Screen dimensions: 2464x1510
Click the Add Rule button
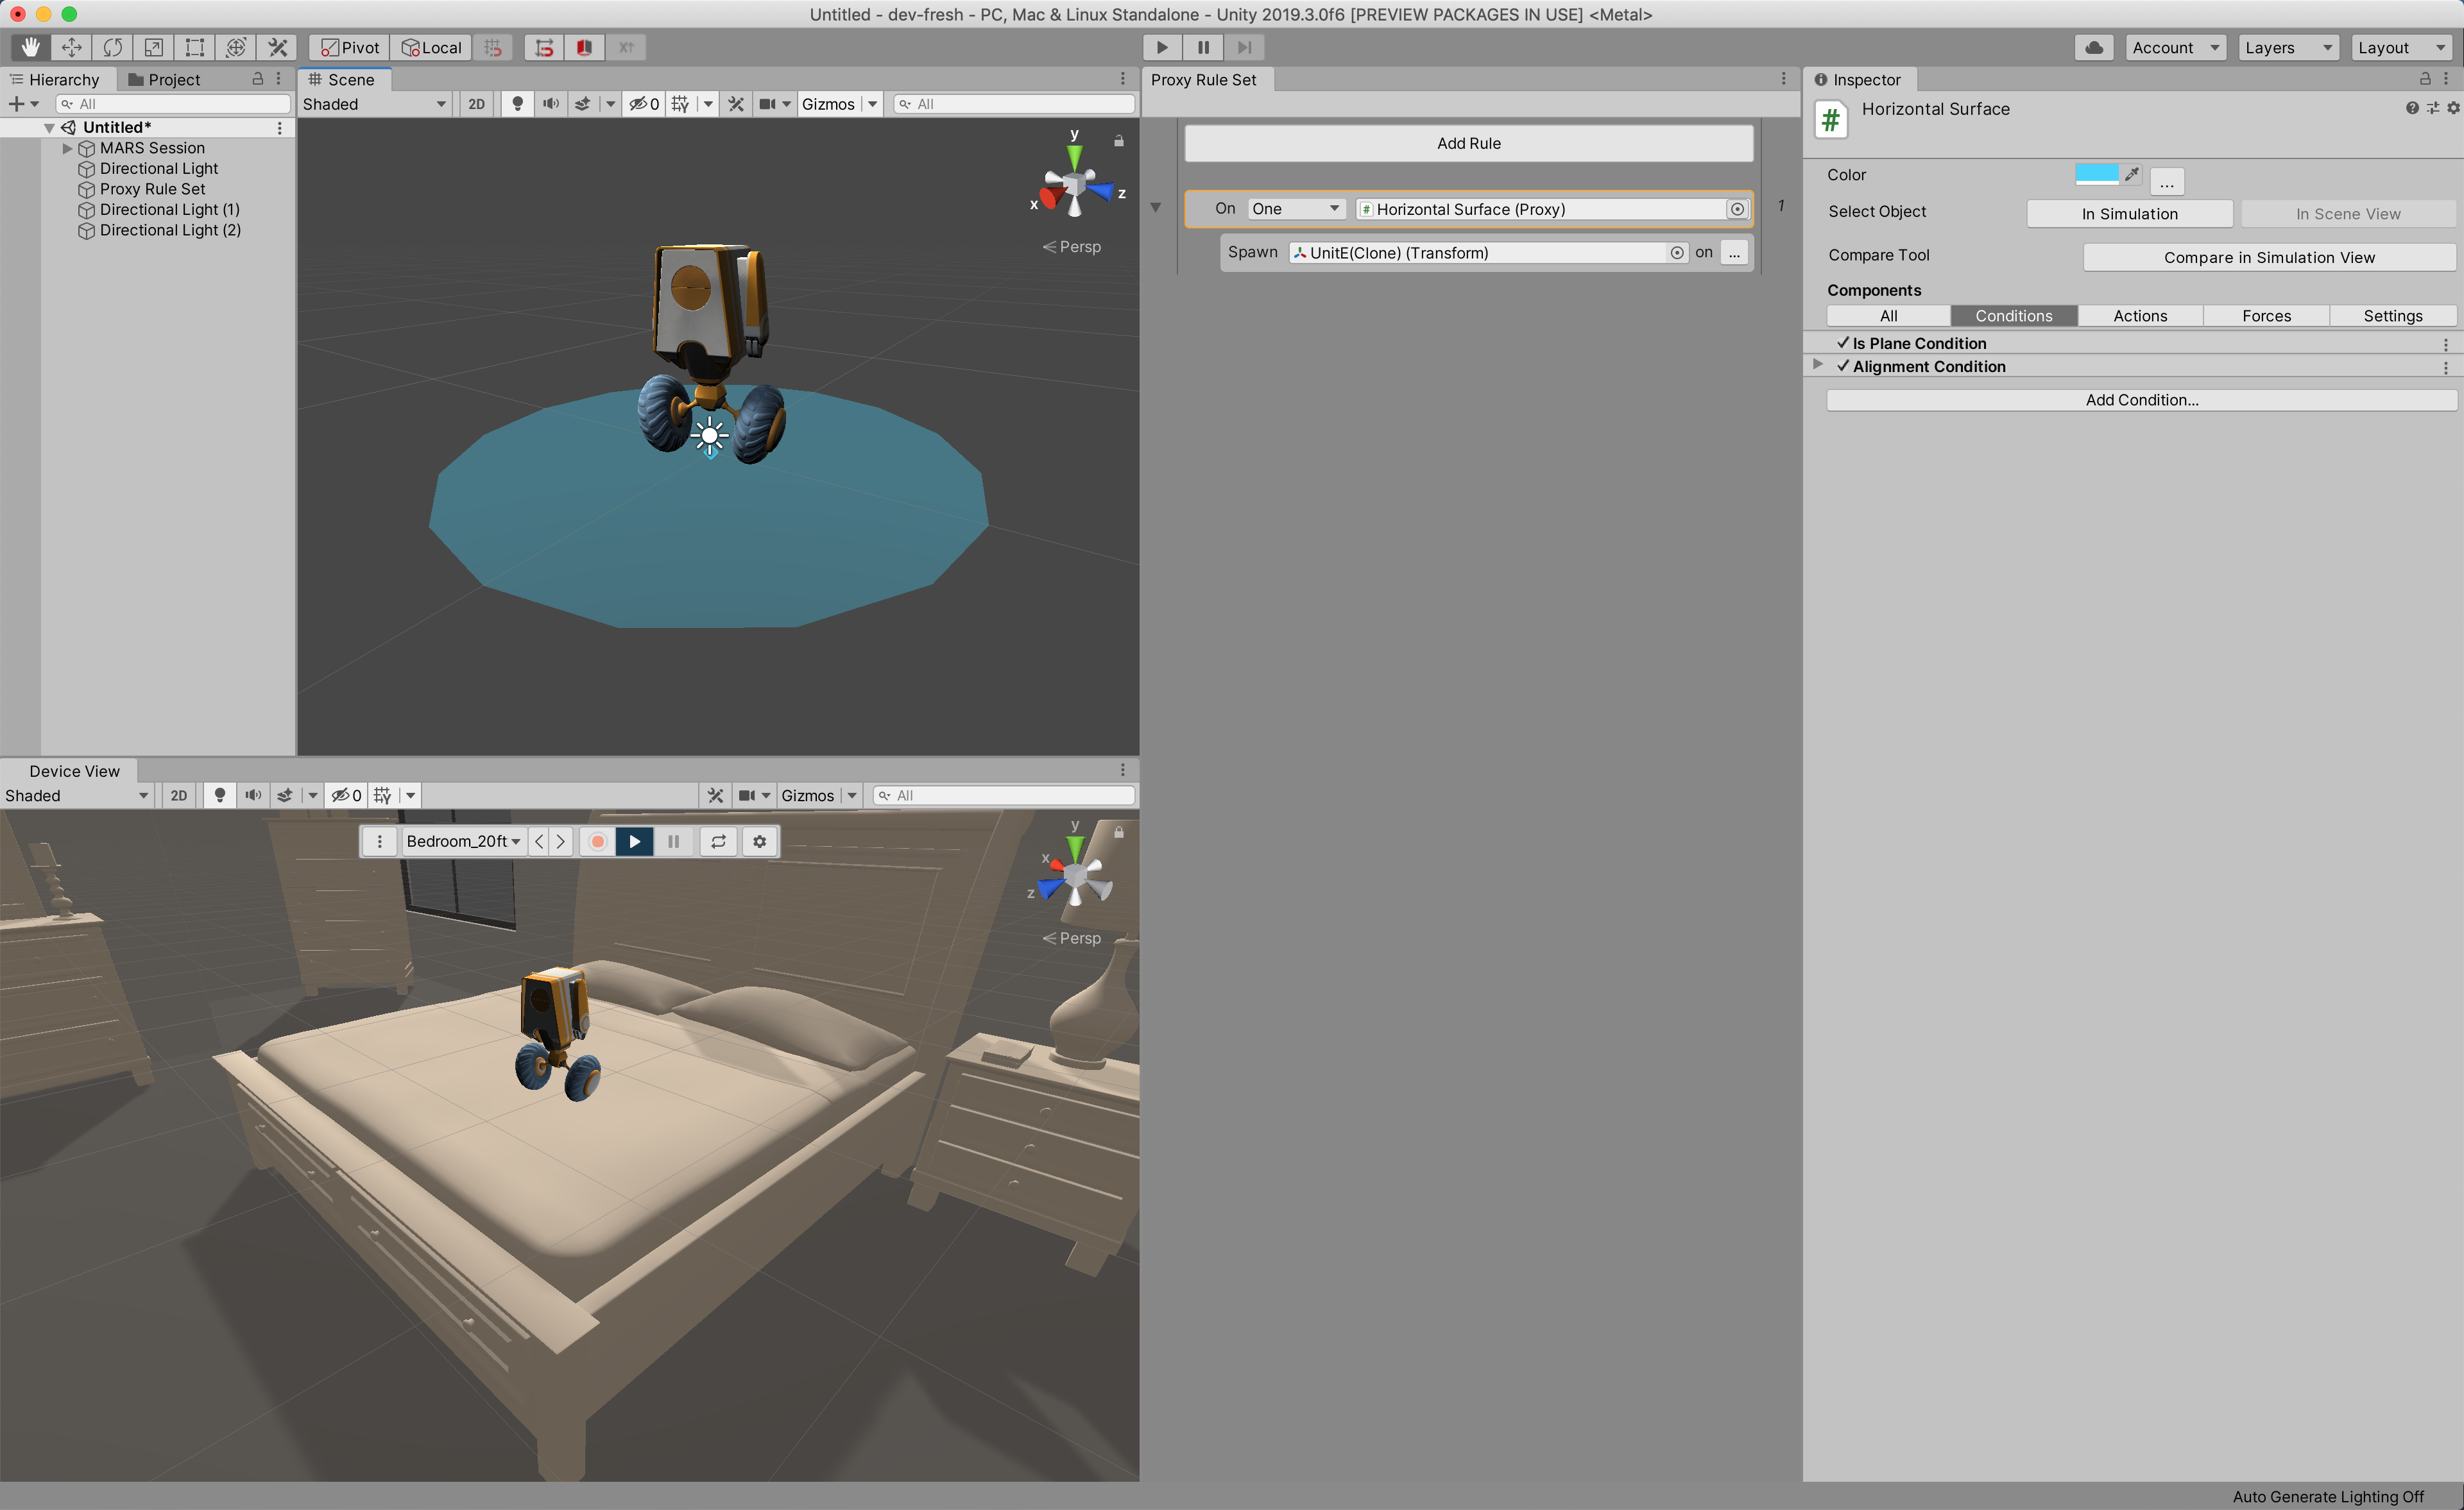tap(1467, 143)
